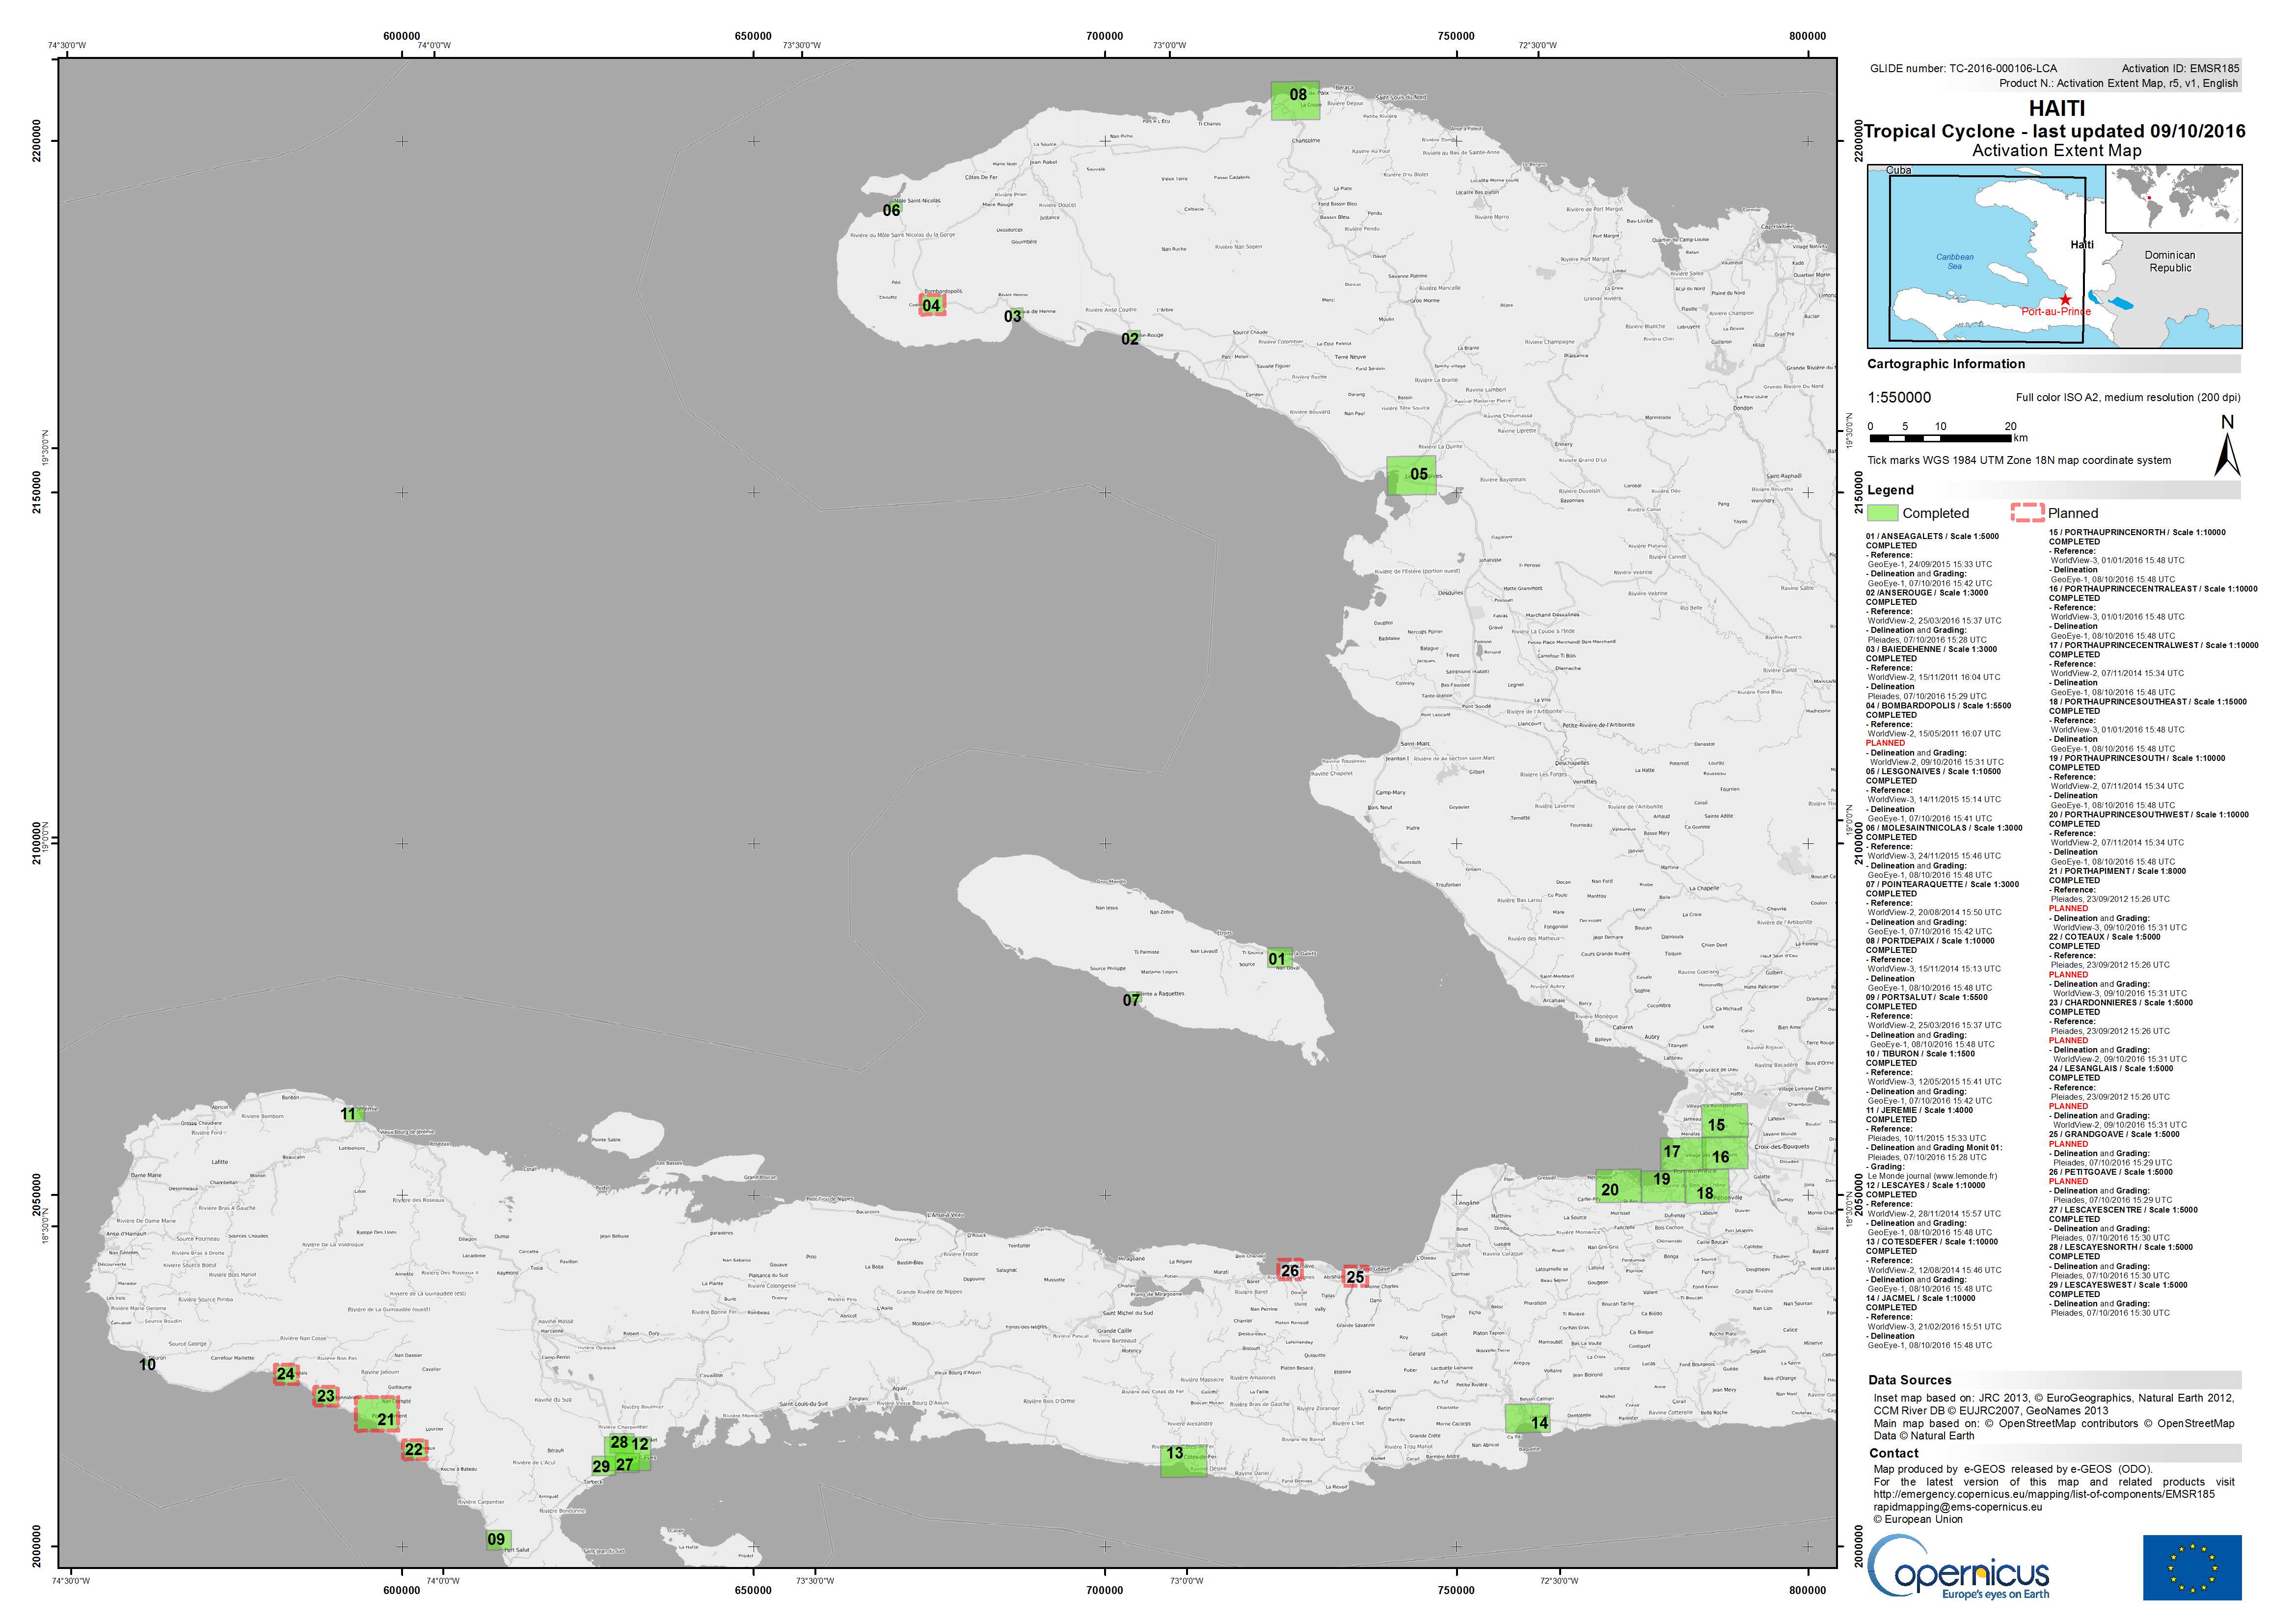The height and width of the screenshot is (1623, 2296).
Task: Click the 'Cuba' label in inset map
Action: click(1898, 171)
